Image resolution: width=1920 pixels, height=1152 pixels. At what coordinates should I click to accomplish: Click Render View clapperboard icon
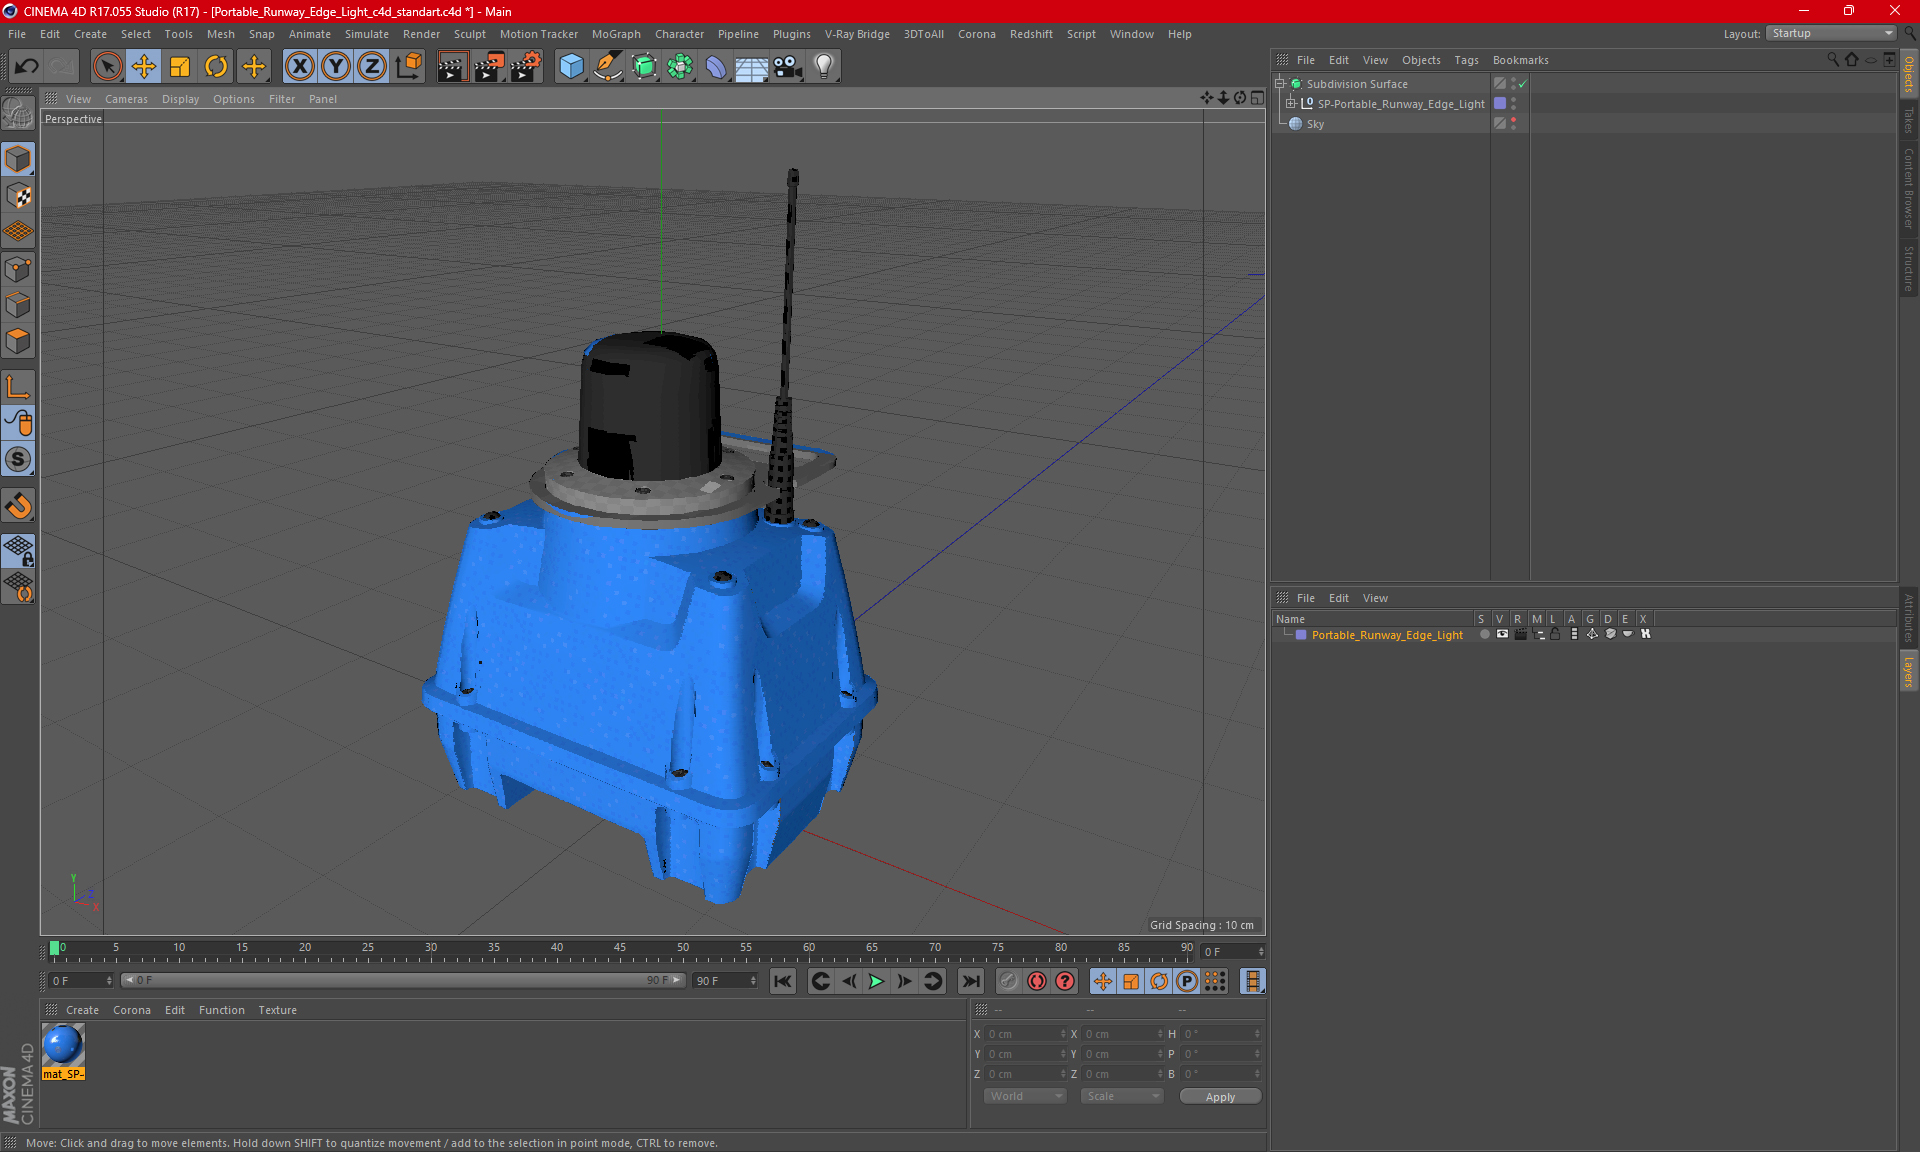point(452,67)
